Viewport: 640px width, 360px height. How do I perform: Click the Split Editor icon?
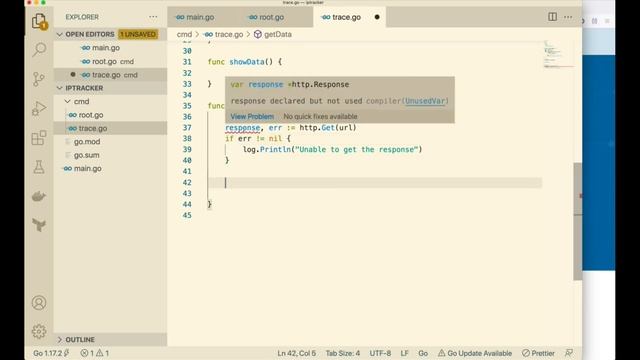pos(552,17)
